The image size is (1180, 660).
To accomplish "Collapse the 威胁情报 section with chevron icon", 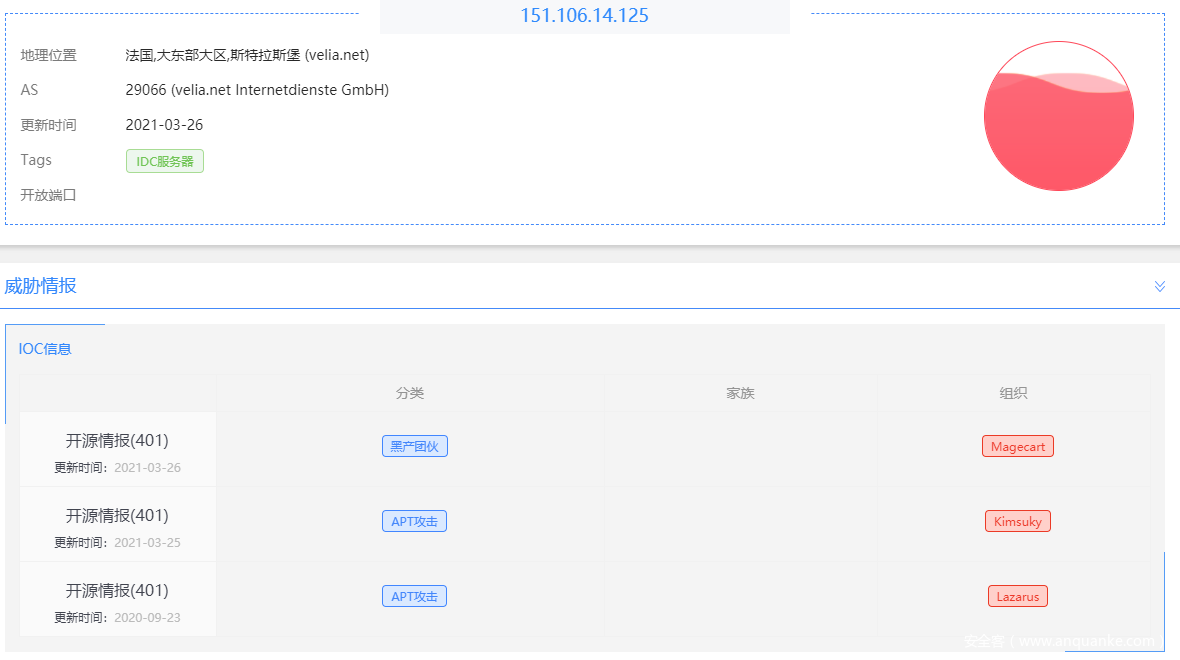I will tap(1160, 286).
